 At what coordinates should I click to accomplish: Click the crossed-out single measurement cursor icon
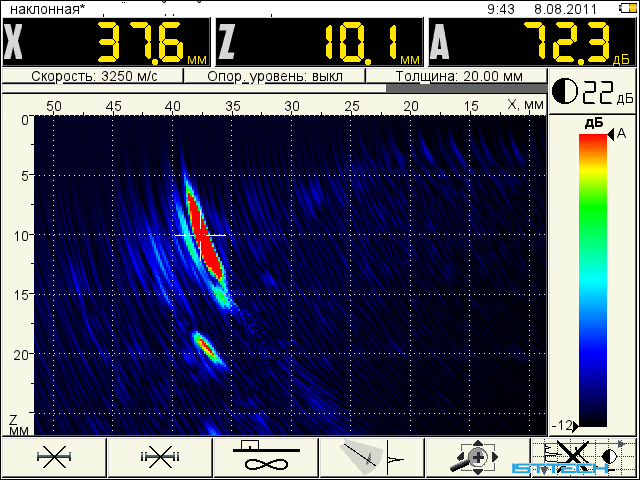[54, 457]
